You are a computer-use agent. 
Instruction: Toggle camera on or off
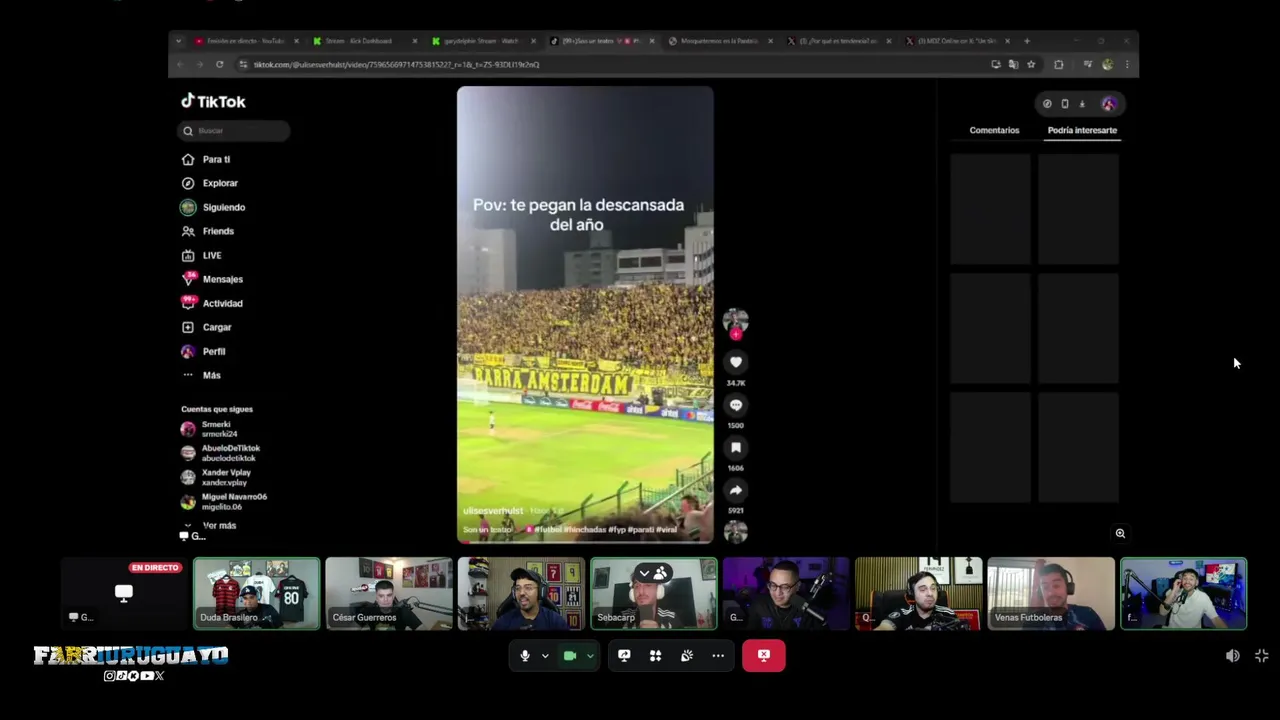(570, 656)
